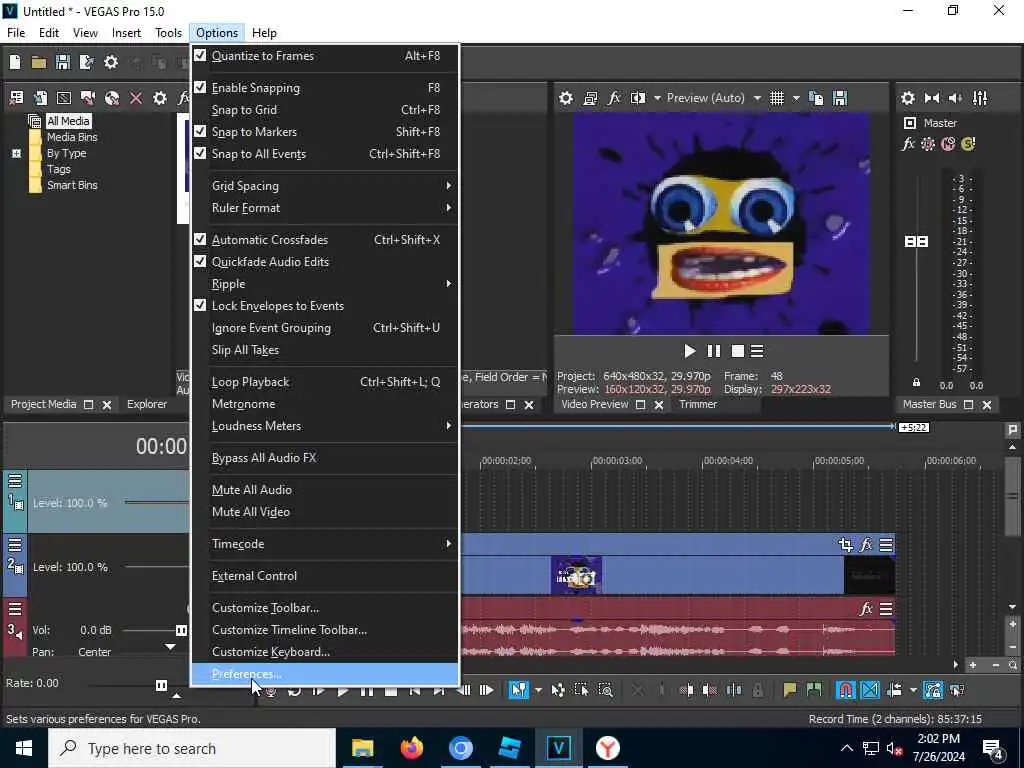Open Firefox from the taskbar
Screen dimensions: 1024x768
coord(411,748)
